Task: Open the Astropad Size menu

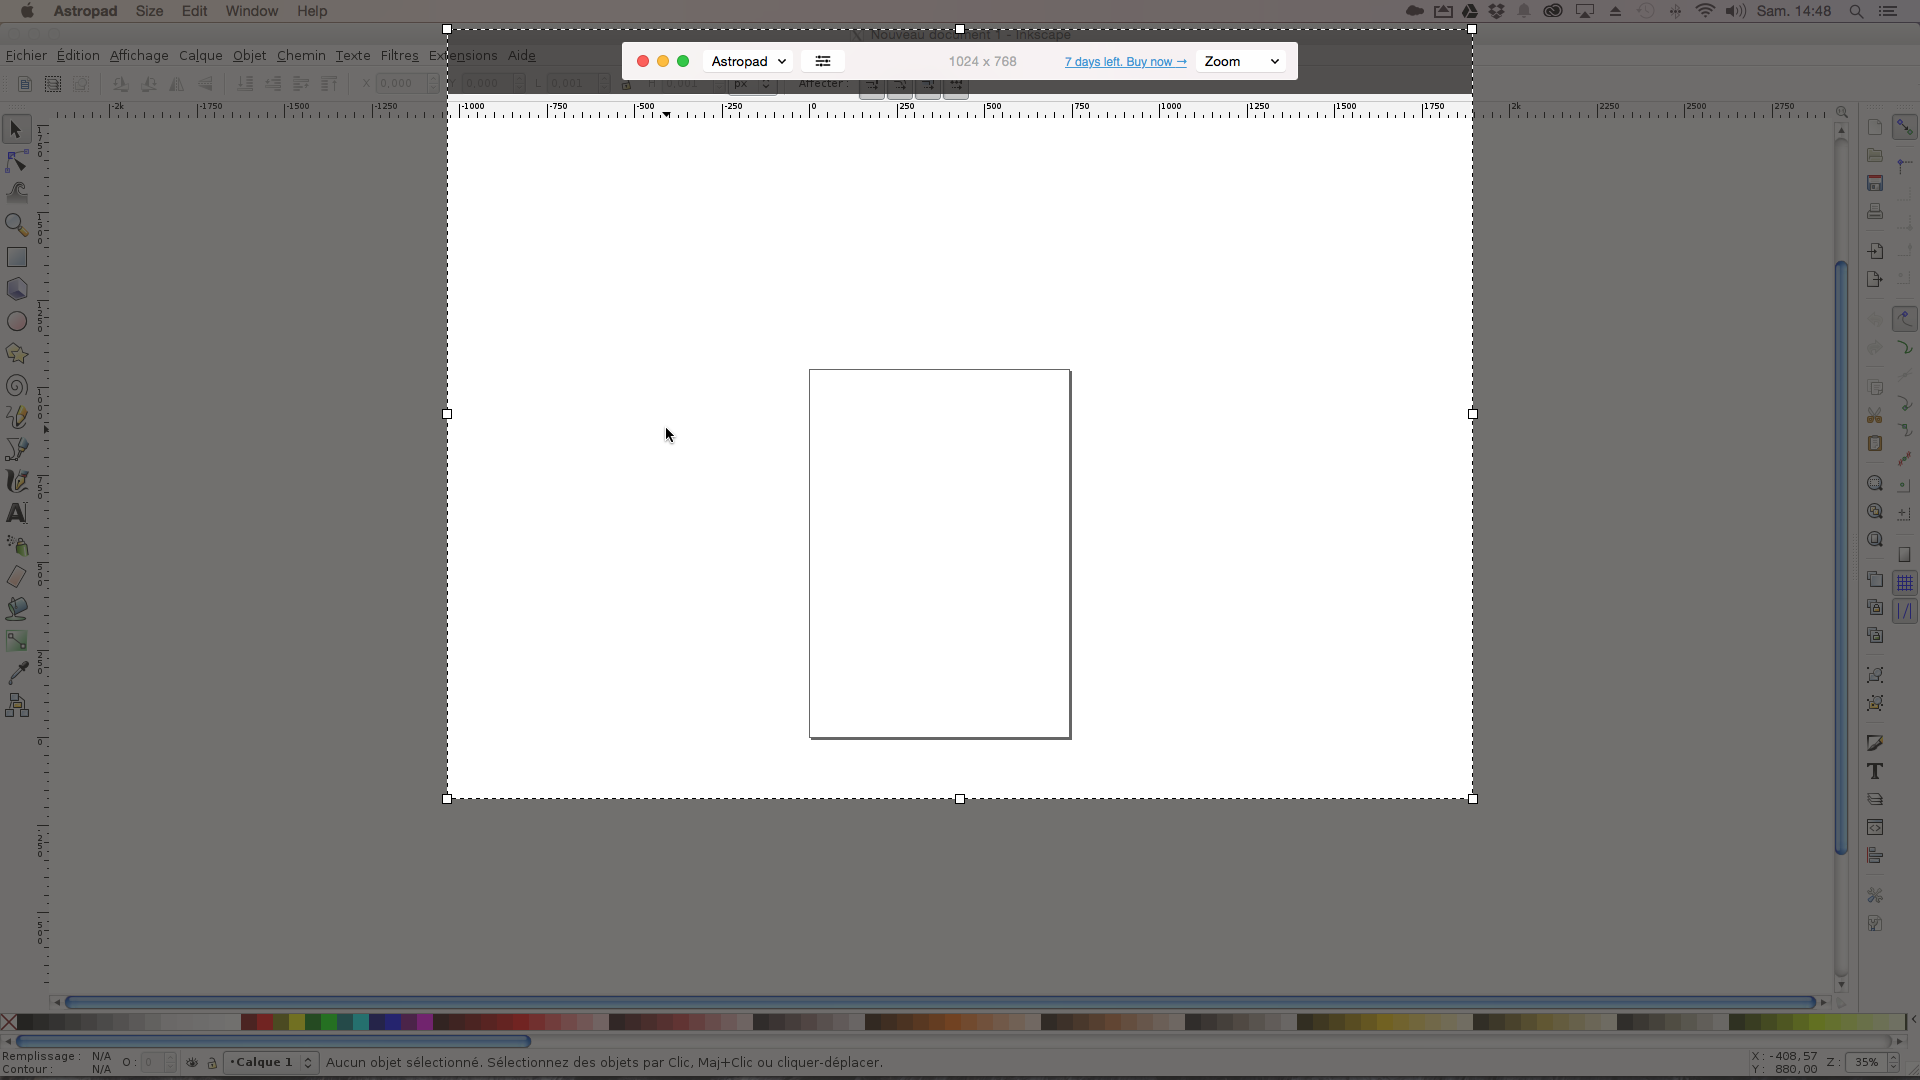Action: [x=149, y=11]
